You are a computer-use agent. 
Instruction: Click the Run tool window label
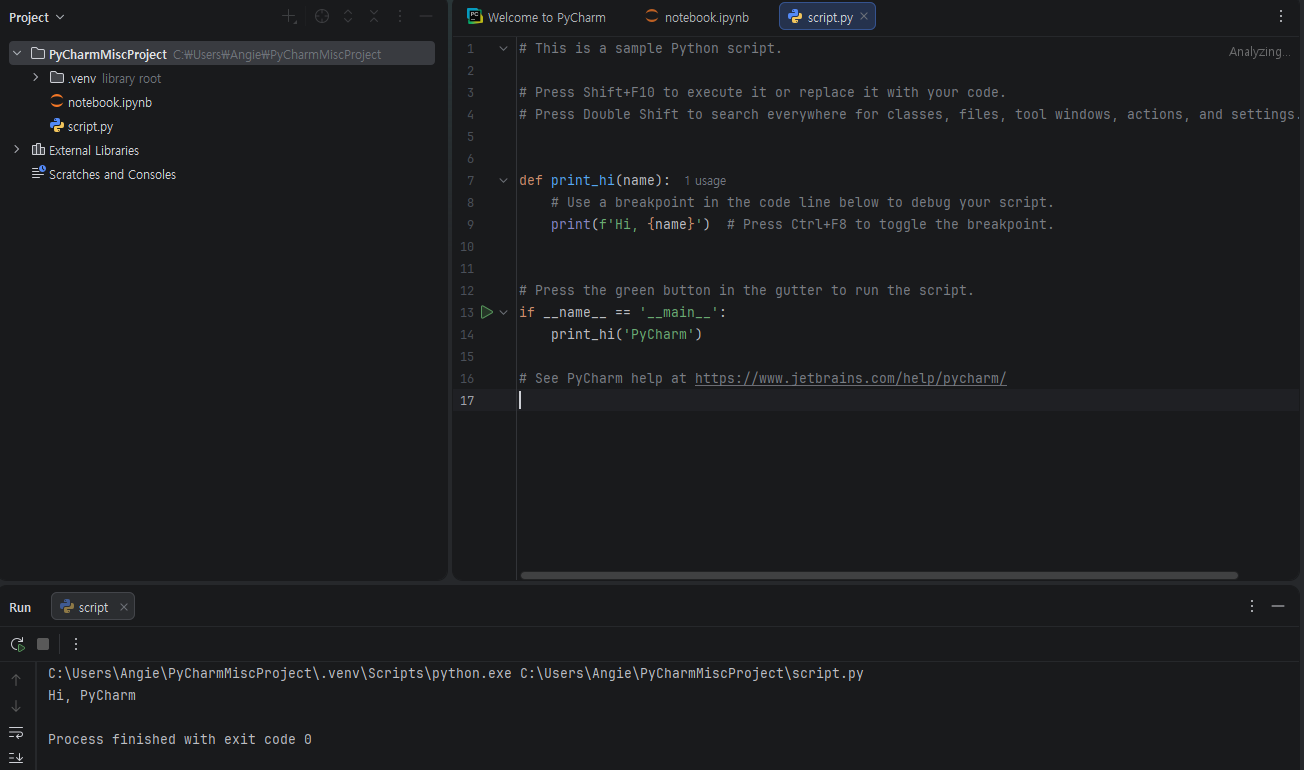20,607
